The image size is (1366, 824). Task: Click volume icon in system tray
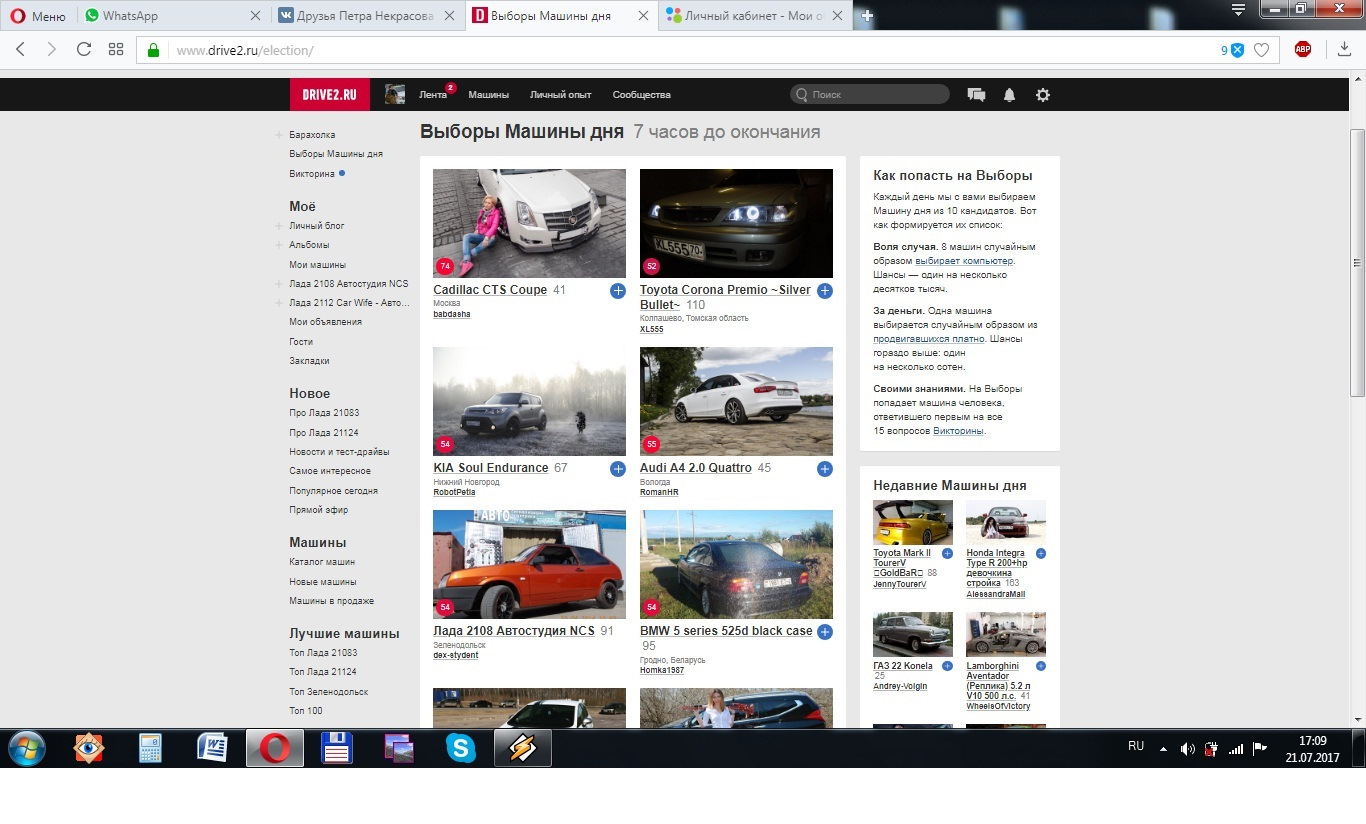(x=1187, y=749)
